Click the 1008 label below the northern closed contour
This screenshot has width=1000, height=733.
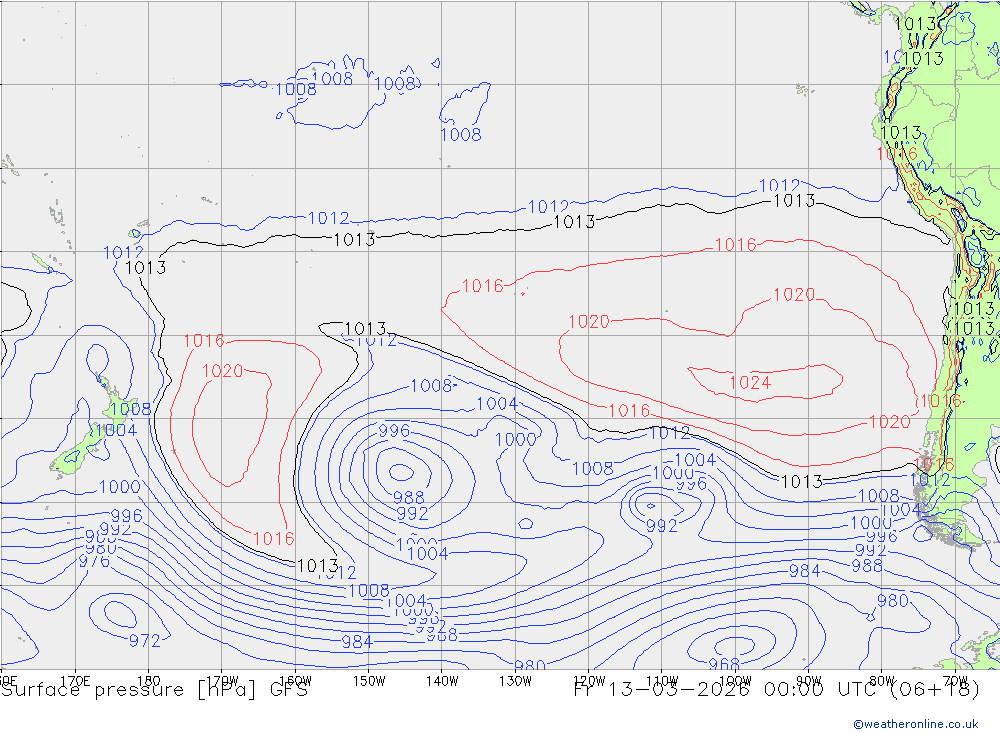coord(460,135)
